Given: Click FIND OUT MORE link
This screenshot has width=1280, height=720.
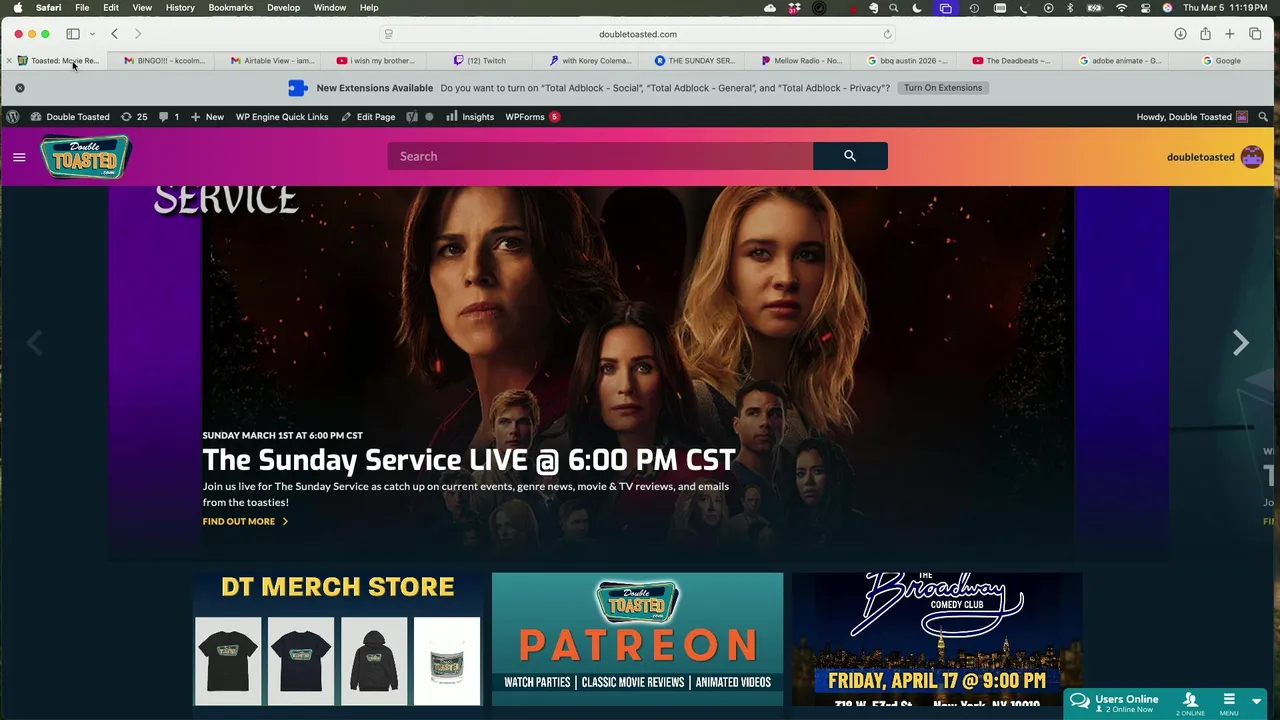Looking at the screenshot, I should (245, 521).
